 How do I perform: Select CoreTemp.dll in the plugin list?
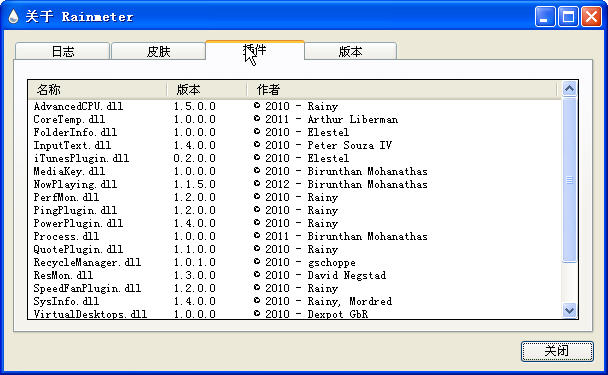(69, 119)
